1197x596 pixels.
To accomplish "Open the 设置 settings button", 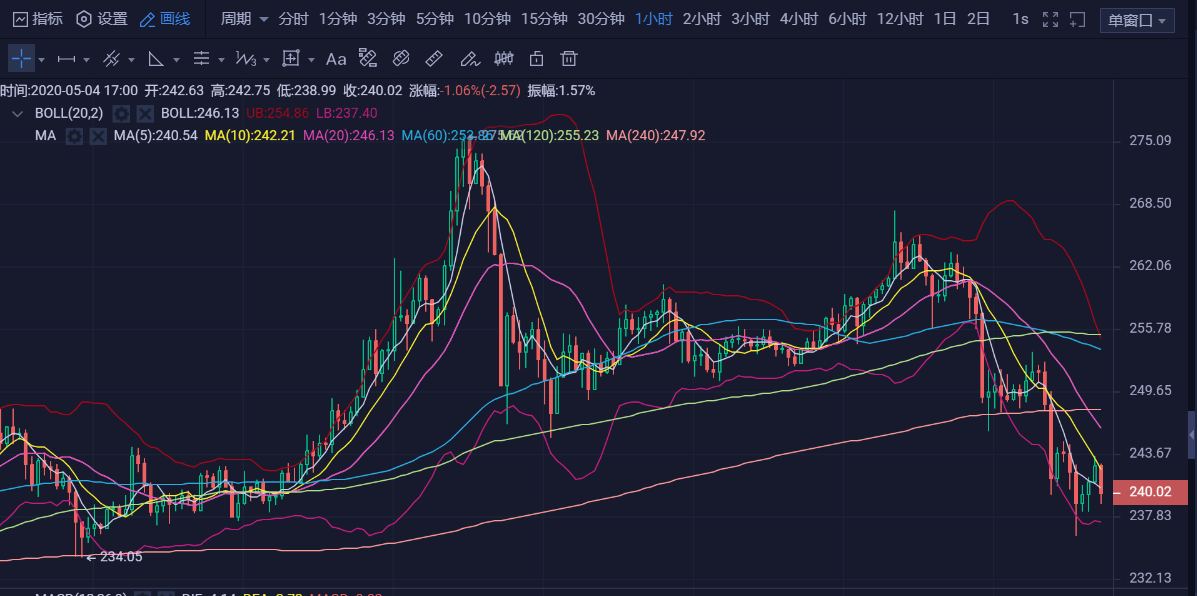I will point(102,19).
